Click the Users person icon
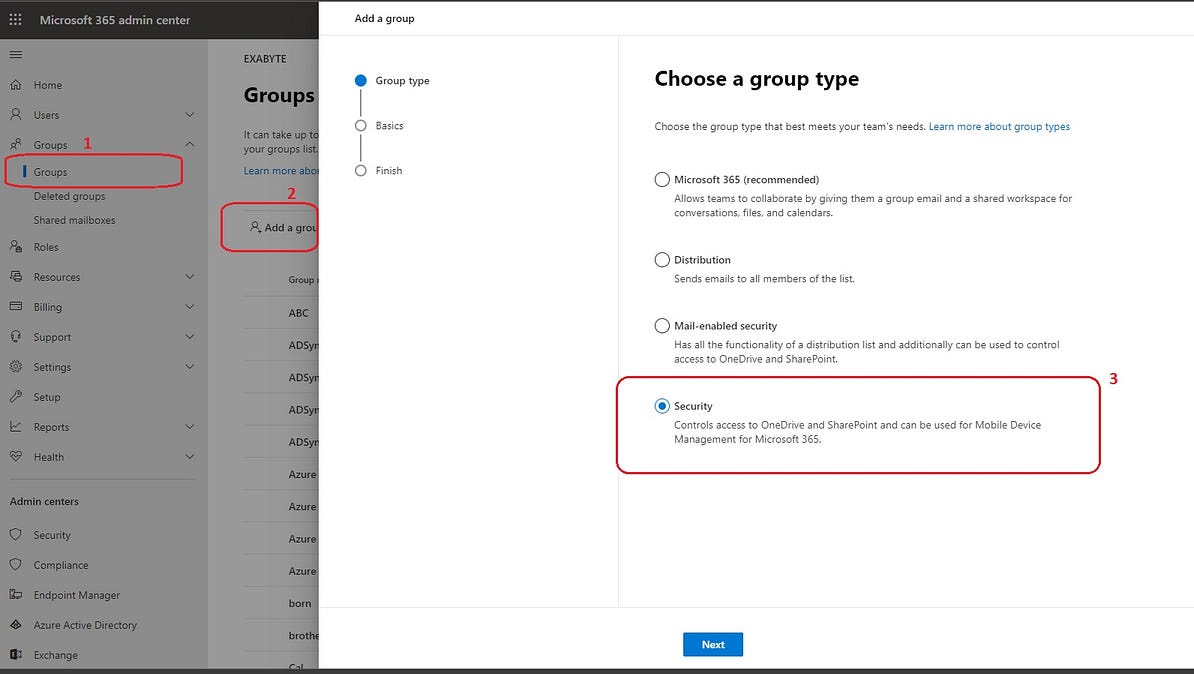This screenshot has width=1194, height=674. 15,114
